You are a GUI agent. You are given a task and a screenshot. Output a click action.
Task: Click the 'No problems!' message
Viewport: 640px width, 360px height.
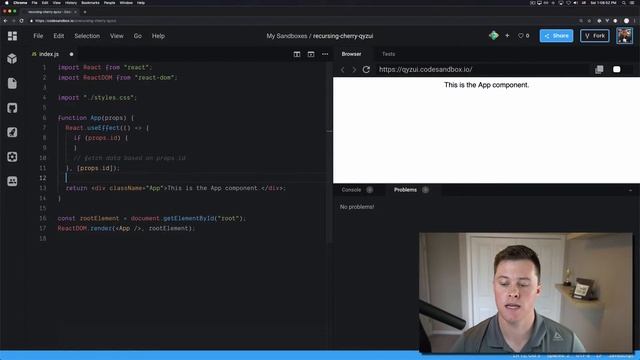click(x=357, y=207)
